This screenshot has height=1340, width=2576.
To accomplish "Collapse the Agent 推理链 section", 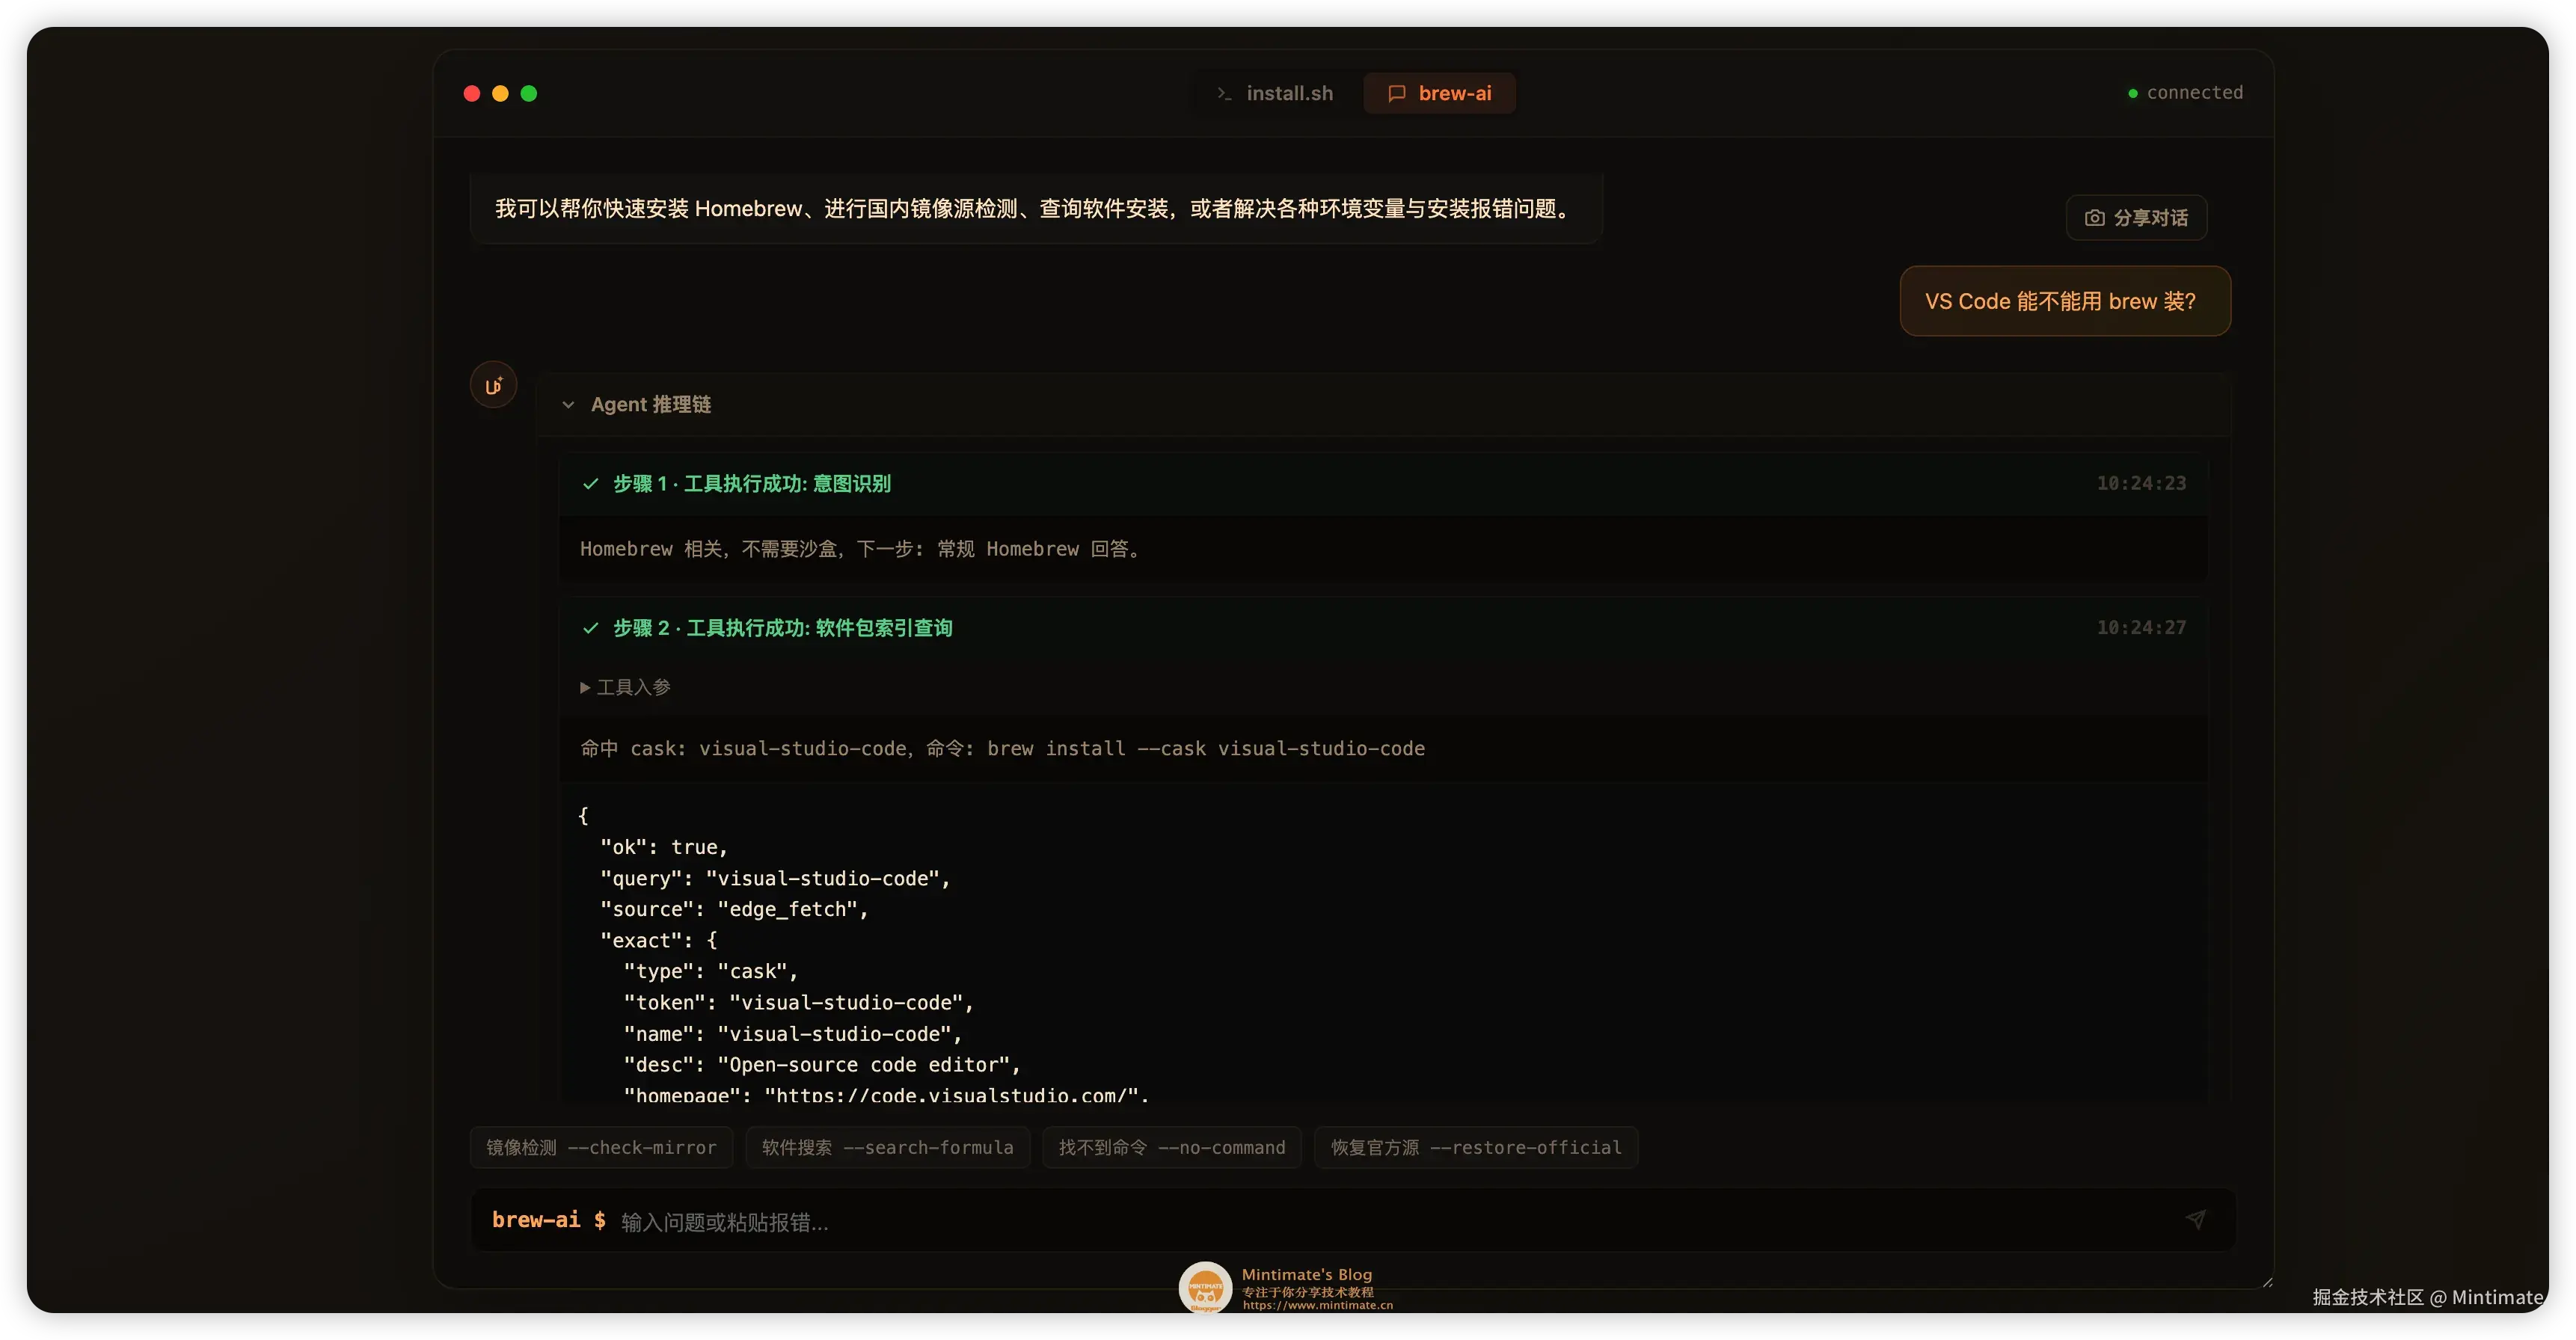I will coord(568,405).
